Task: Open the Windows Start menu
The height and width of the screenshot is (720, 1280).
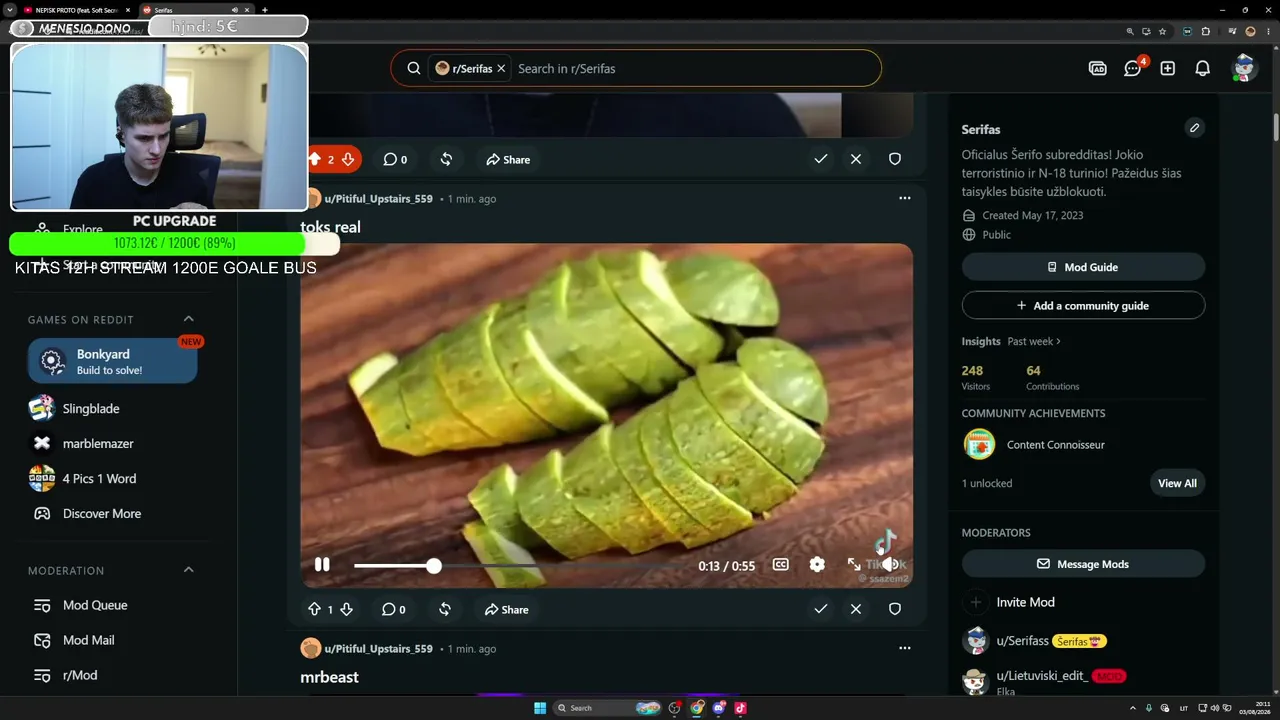Action: point(540,708)
